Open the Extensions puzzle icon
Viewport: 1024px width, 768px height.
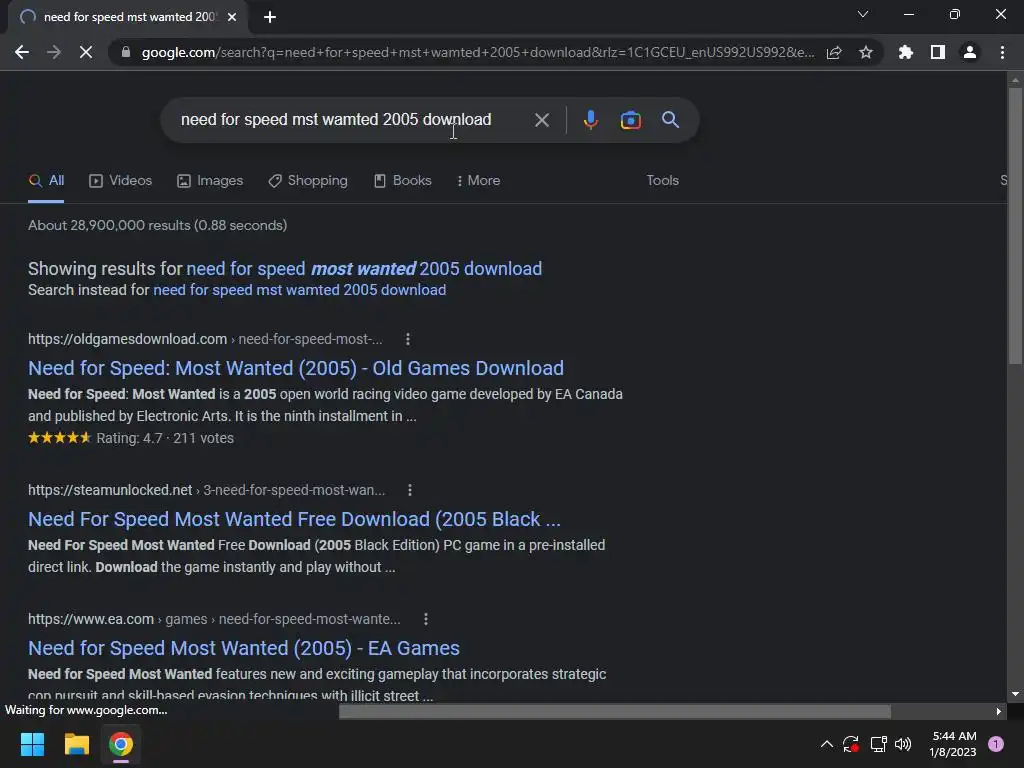[x=905, y=52]
